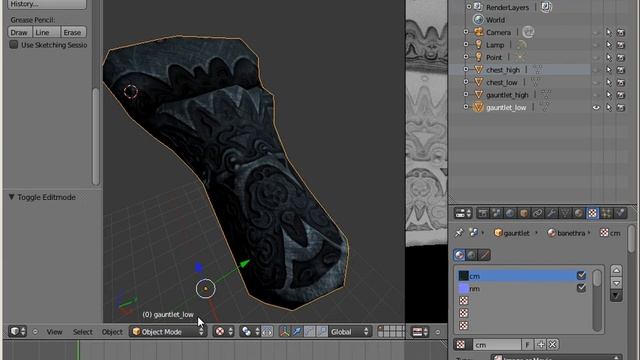
Task: Open the View menu
Action: pos(54,332)
